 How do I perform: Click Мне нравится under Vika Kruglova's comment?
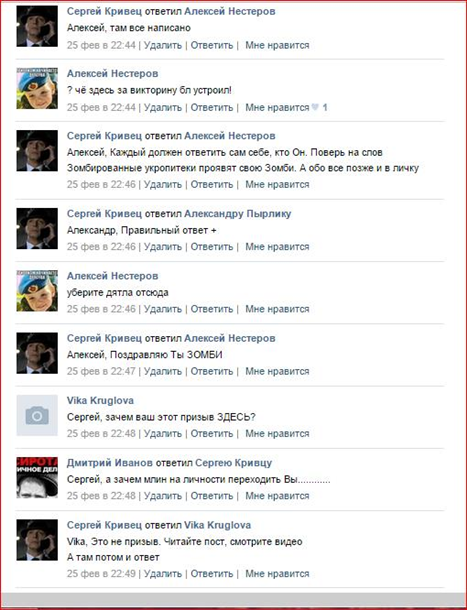(277, 433)
